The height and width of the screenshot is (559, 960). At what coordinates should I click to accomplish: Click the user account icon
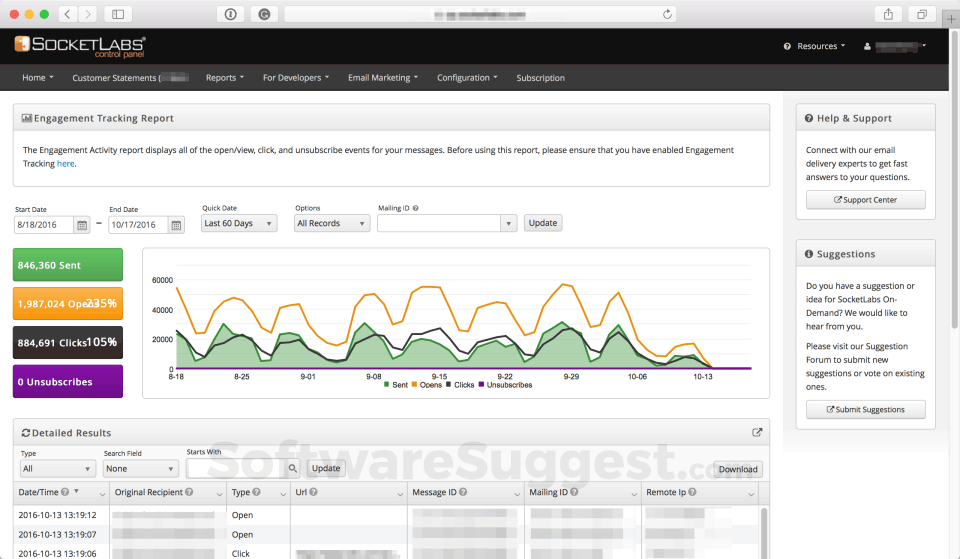click(867, 47)
